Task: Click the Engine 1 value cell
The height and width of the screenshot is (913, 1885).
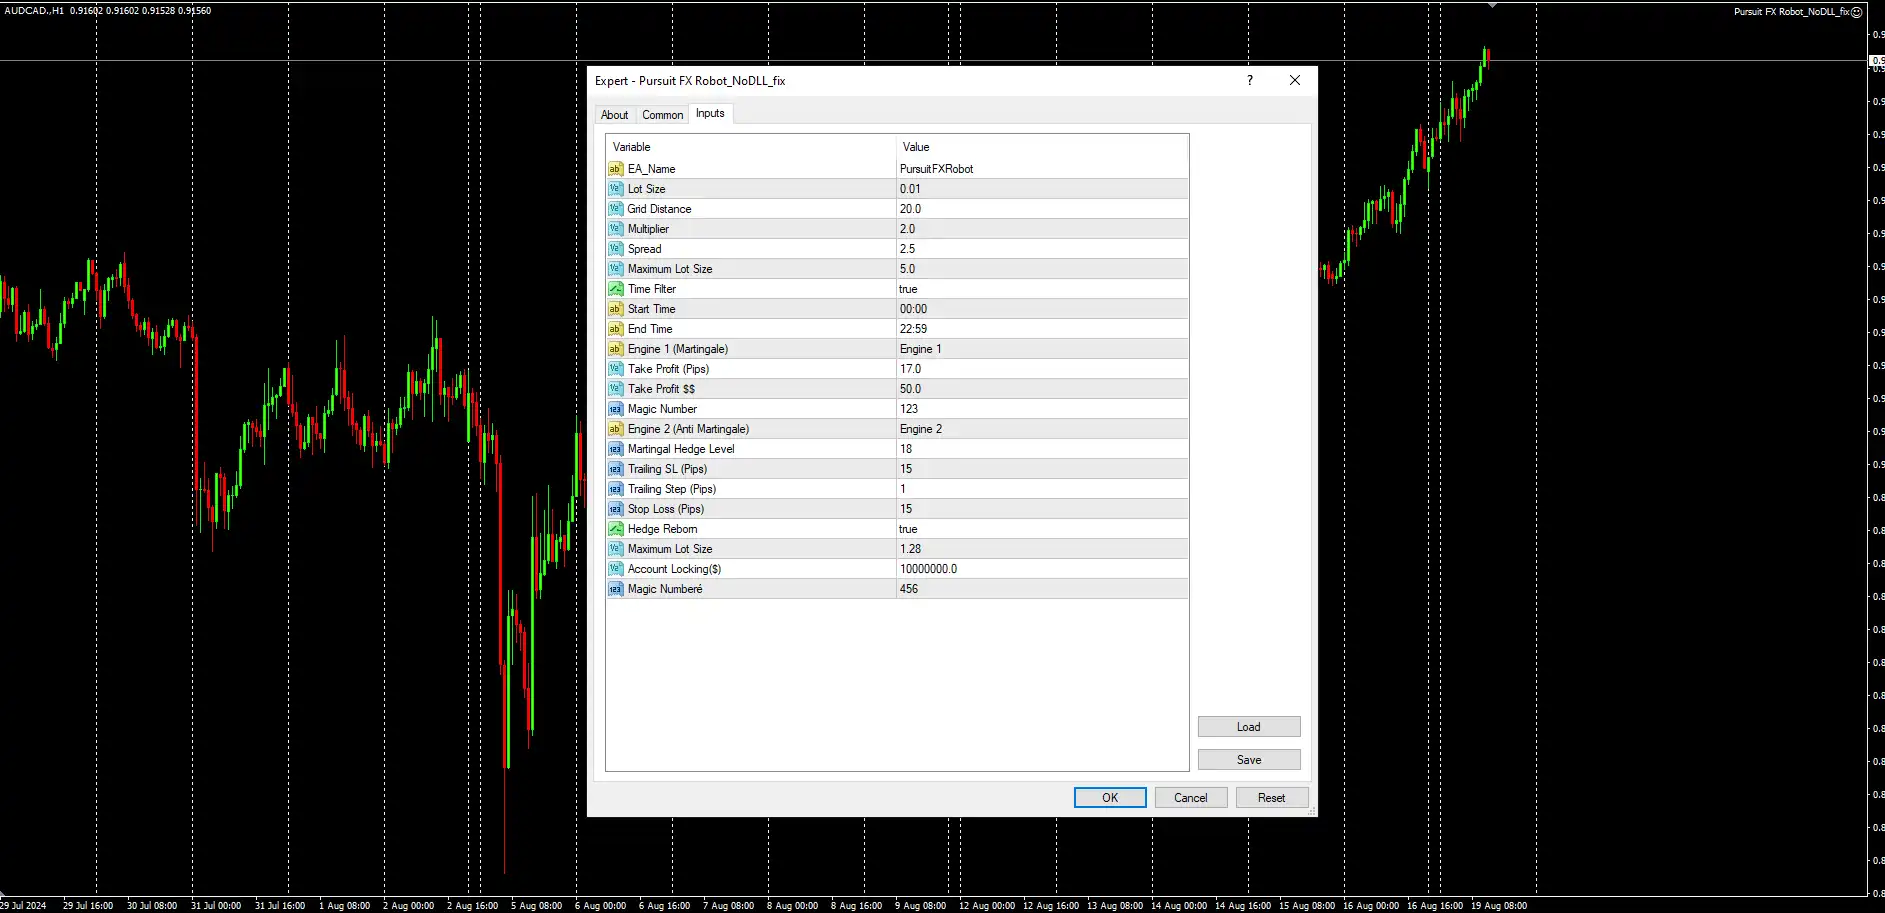Action: coord(1042,349)
